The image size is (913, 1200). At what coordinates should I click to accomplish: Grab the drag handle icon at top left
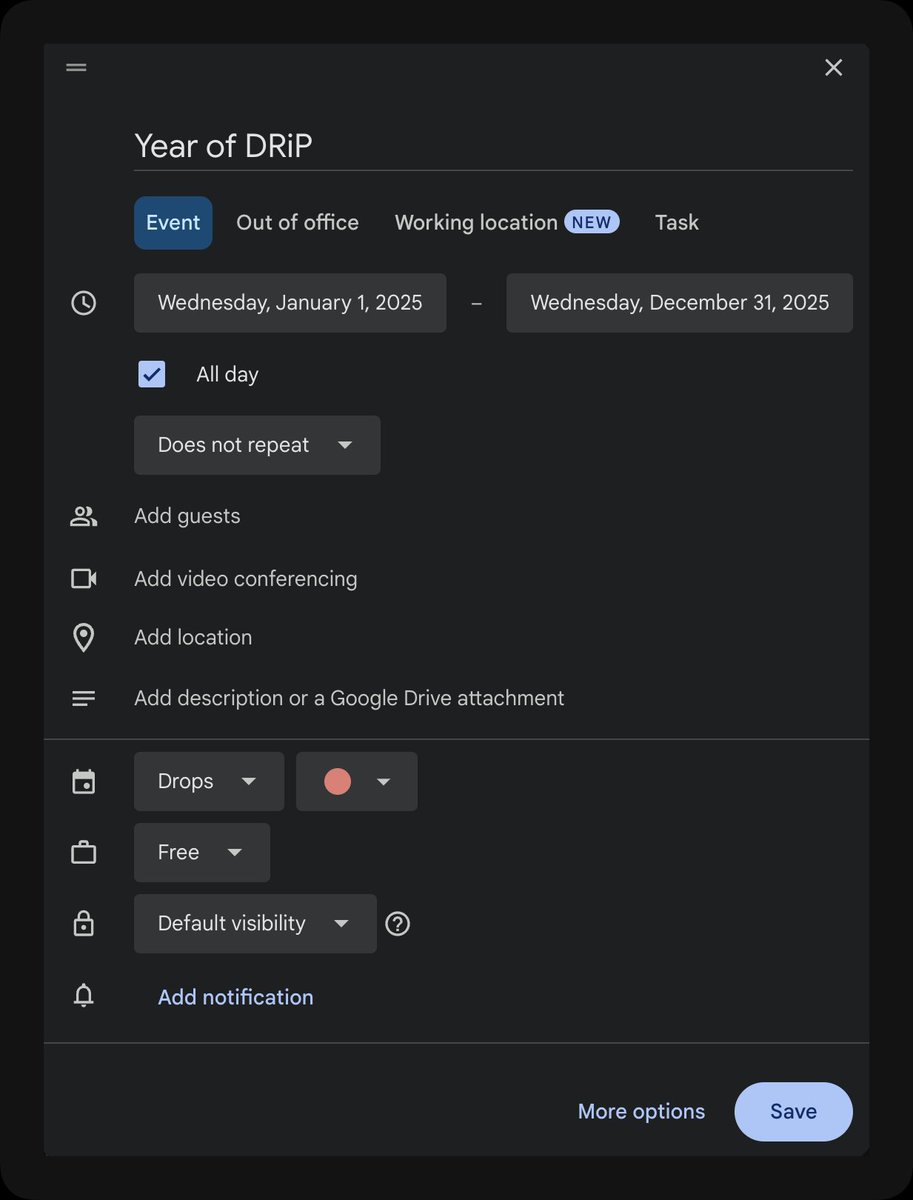[x=76, y=68]
